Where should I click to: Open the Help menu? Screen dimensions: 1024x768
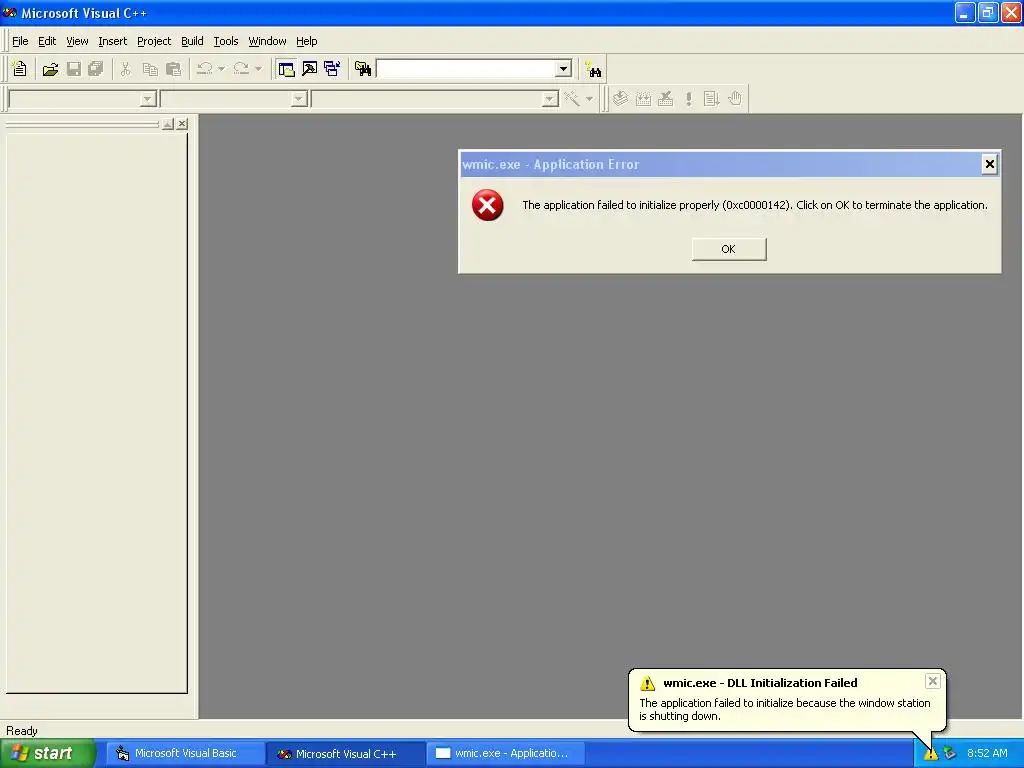coord(306,41)
